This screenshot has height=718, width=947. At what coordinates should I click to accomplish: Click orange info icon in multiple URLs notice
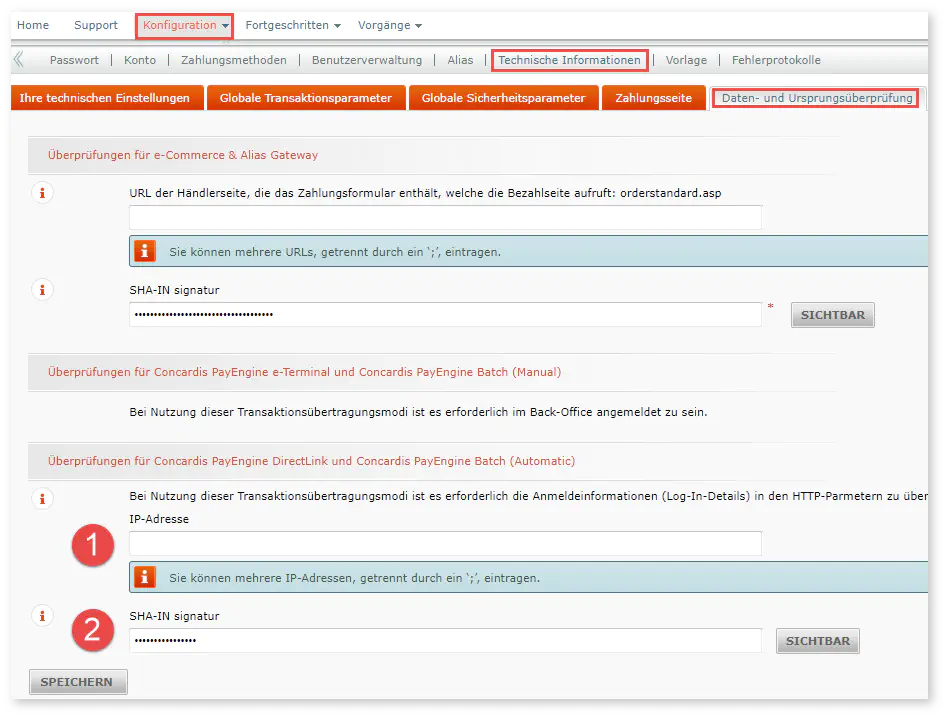(x=146, y=251)
